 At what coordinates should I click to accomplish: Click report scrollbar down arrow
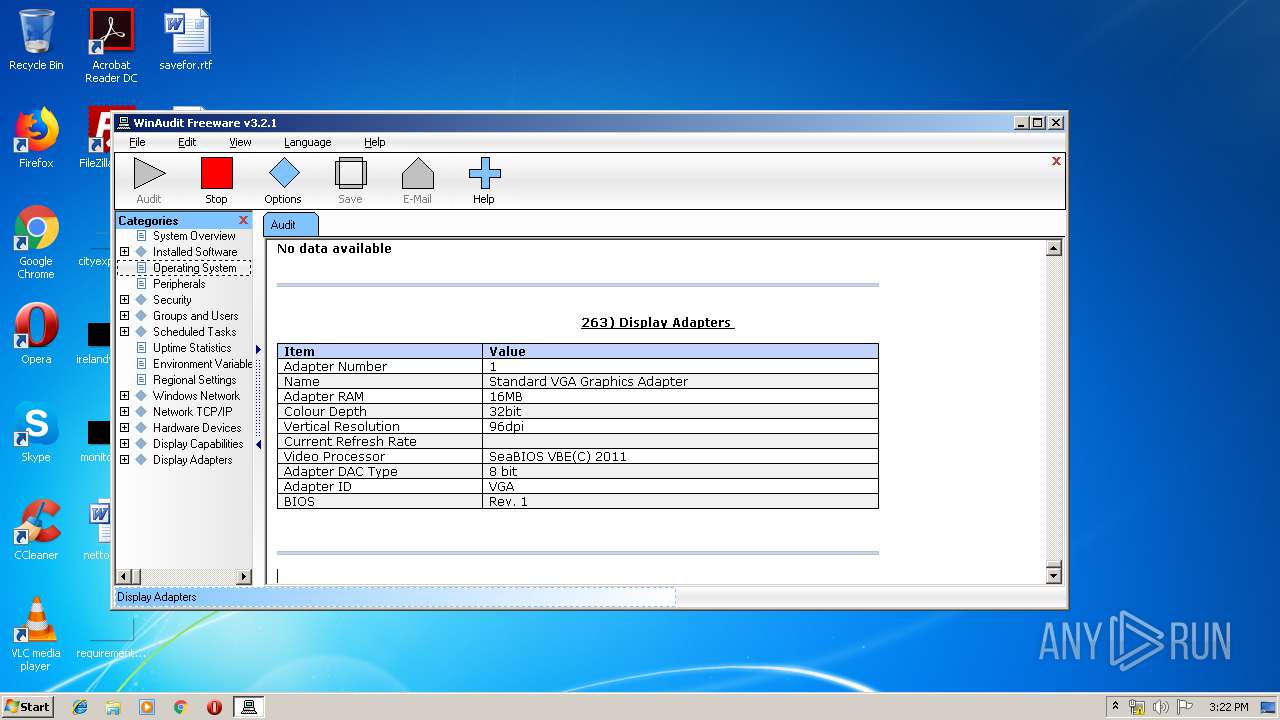coord(1053,575)
